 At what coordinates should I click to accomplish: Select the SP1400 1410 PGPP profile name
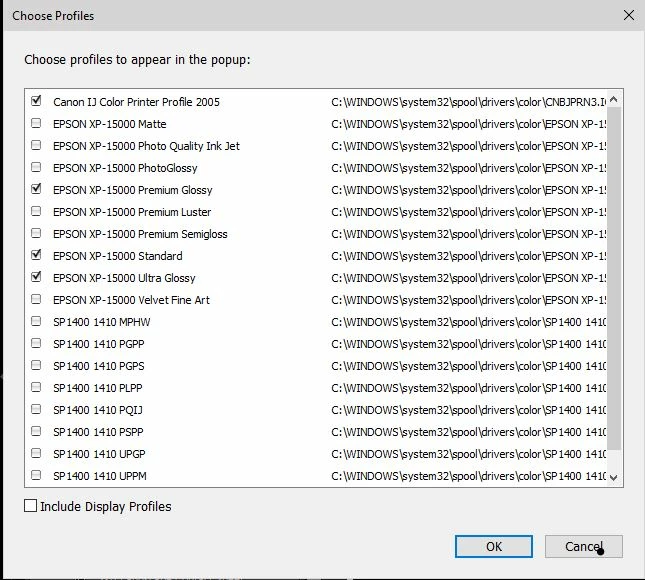(x=99, y=344)
